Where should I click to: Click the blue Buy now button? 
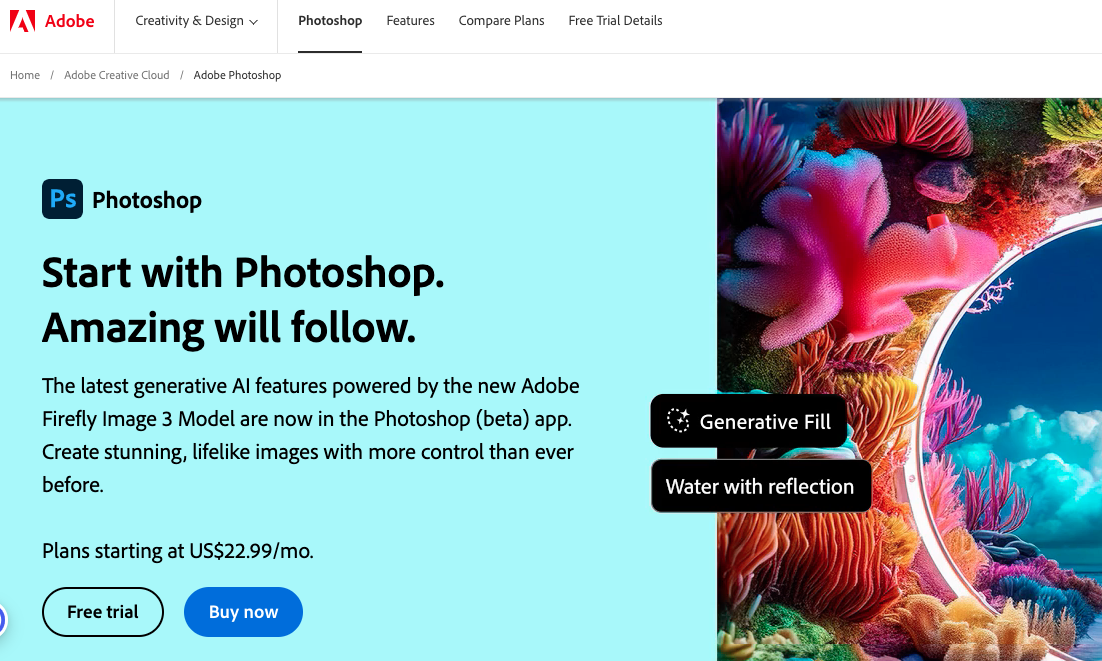[243, 612]
